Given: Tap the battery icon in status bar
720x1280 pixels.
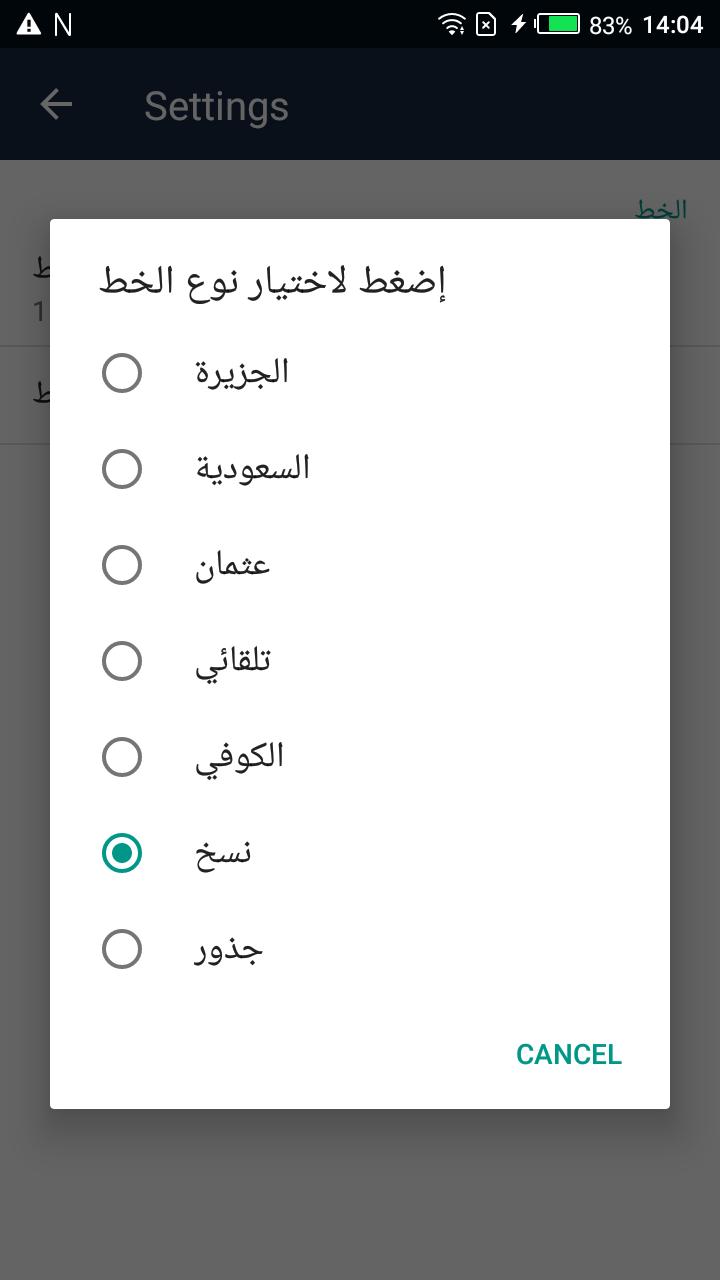Looking at the screenshot, I should tap(558, 24).
